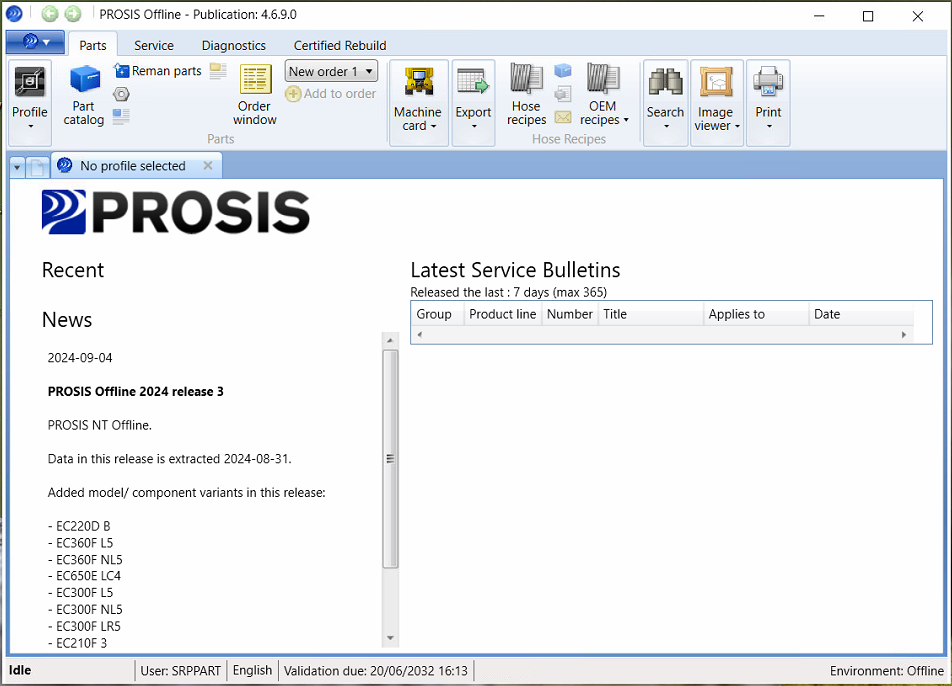952x686 pixels.
Task: Click the Released the last 7 days text
Action: coord(509,292)
